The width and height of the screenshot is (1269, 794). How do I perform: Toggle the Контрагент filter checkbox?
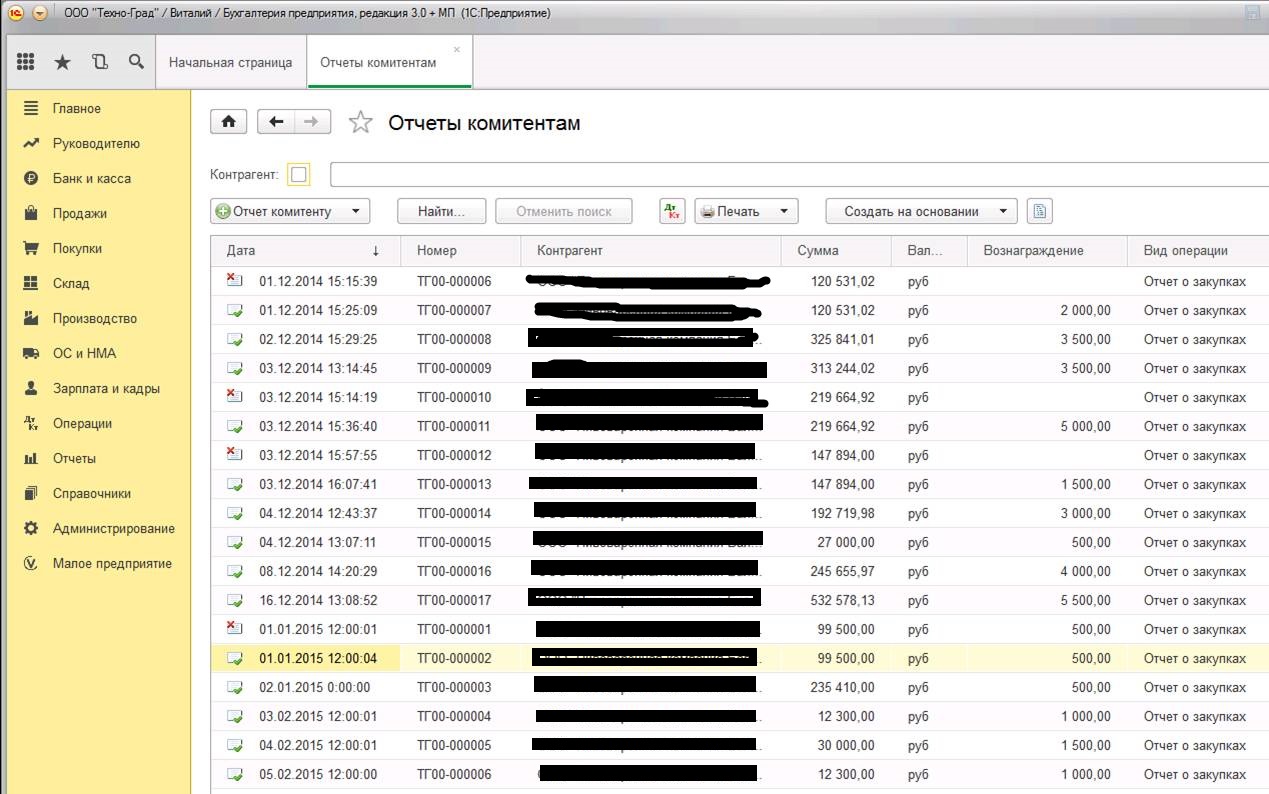click(x=298, y=175)
